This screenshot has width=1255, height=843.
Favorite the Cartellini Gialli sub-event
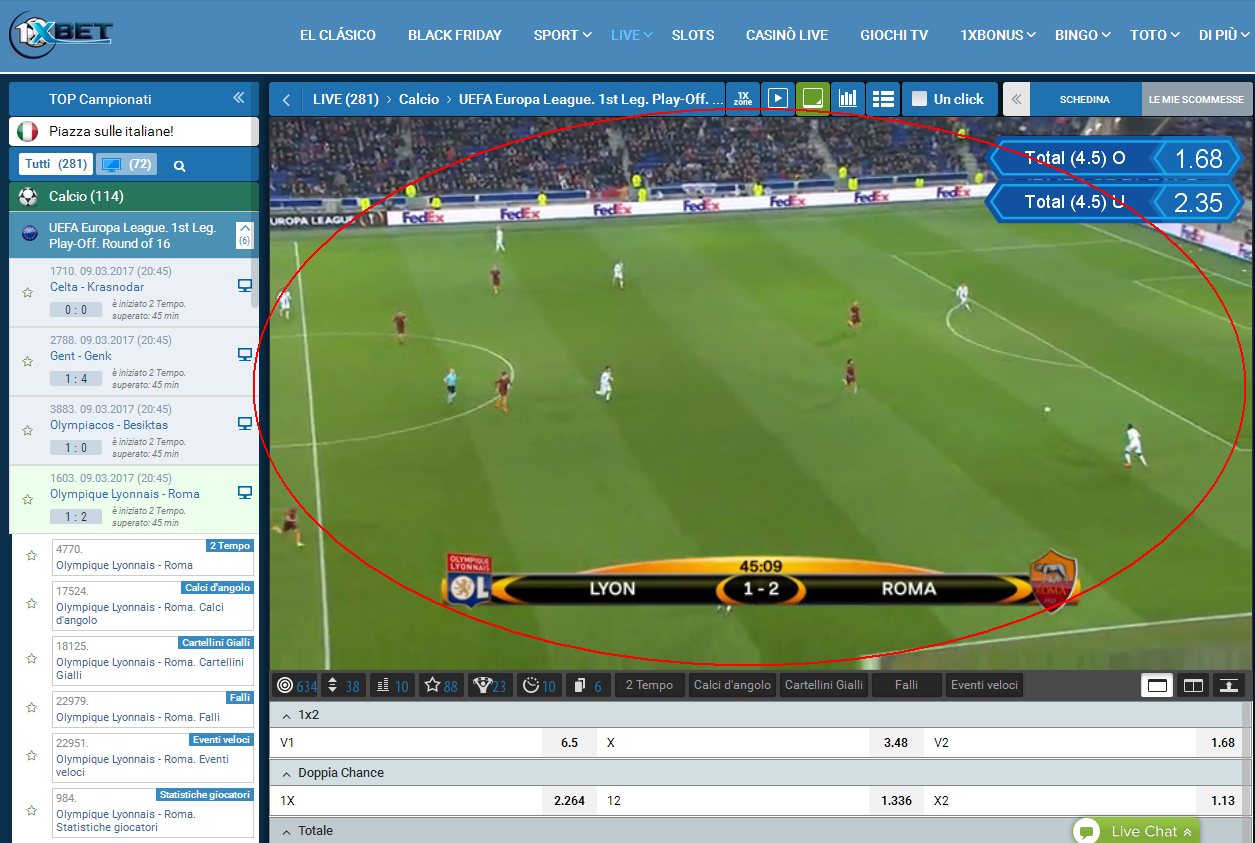pos(31,659)
